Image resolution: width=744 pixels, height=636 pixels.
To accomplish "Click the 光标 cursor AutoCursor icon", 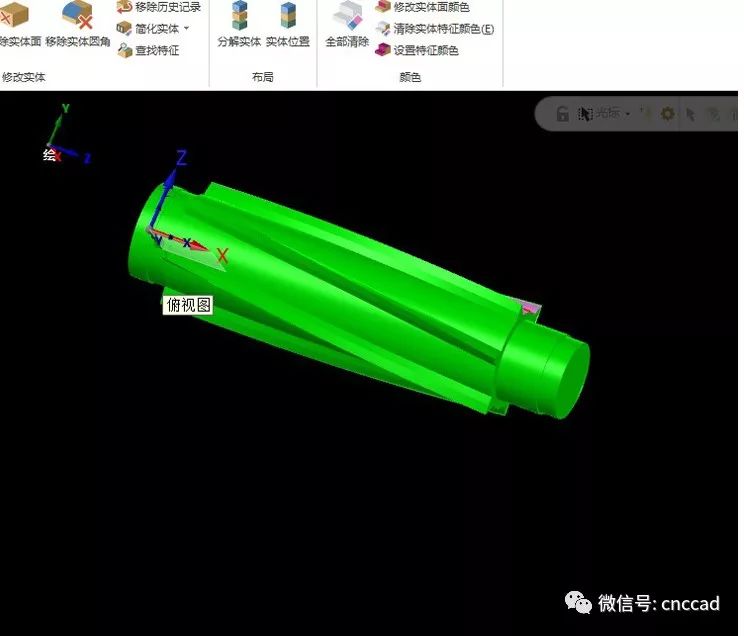I will click(585, 114).
